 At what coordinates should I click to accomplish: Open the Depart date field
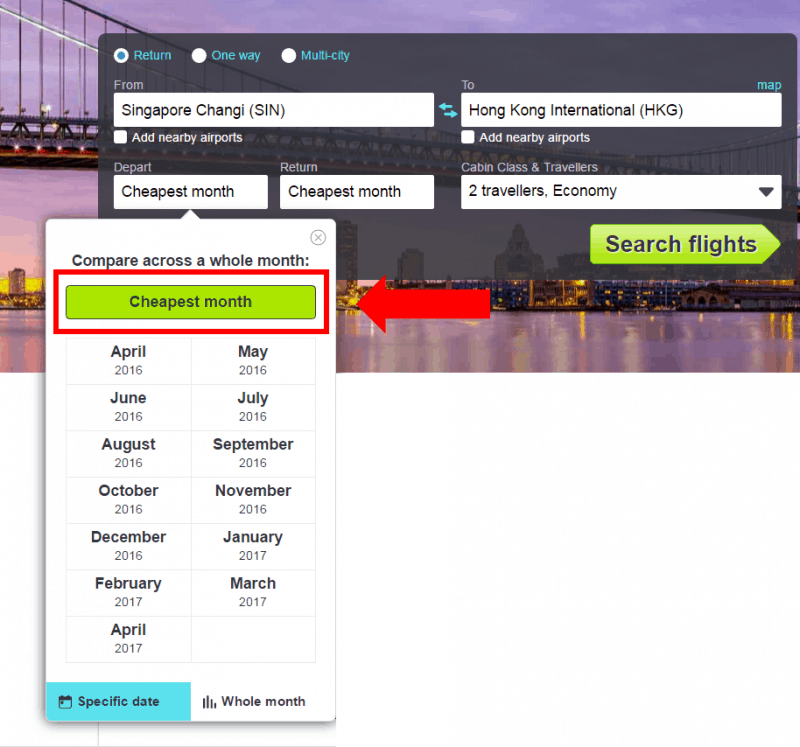190,192
